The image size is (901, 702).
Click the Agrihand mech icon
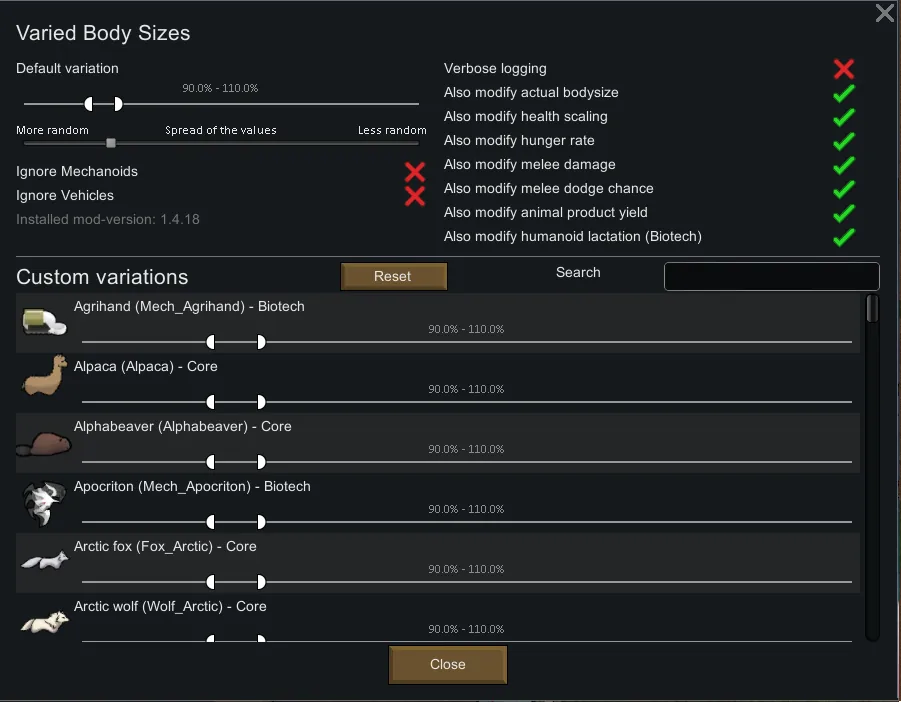click(x=44, y=322)
